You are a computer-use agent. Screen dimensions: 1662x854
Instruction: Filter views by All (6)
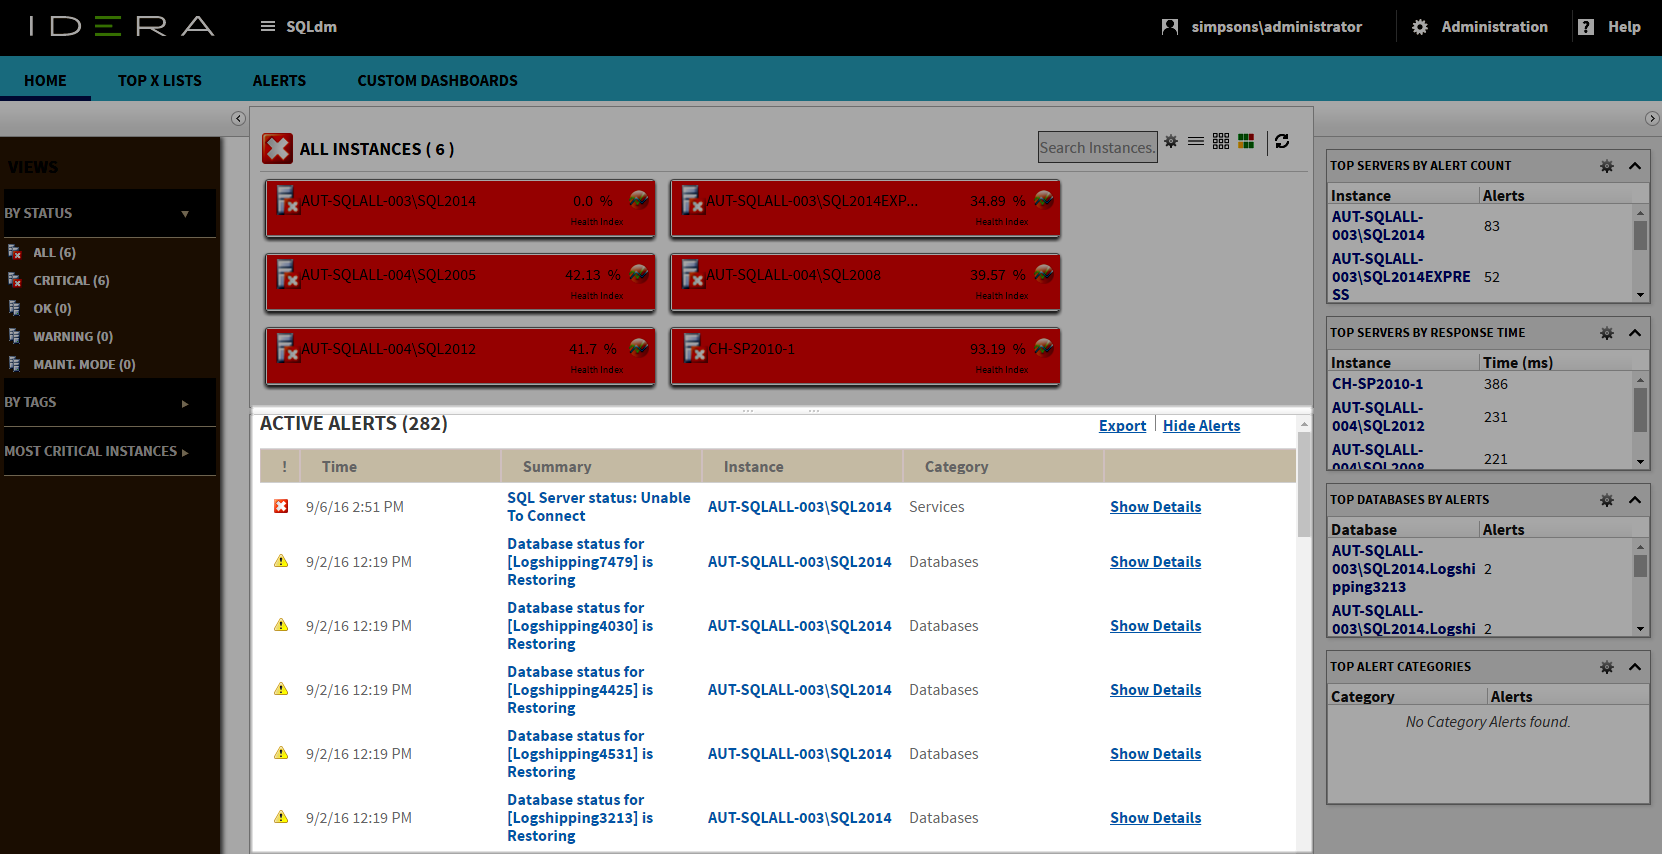click(x=54, y=253)
